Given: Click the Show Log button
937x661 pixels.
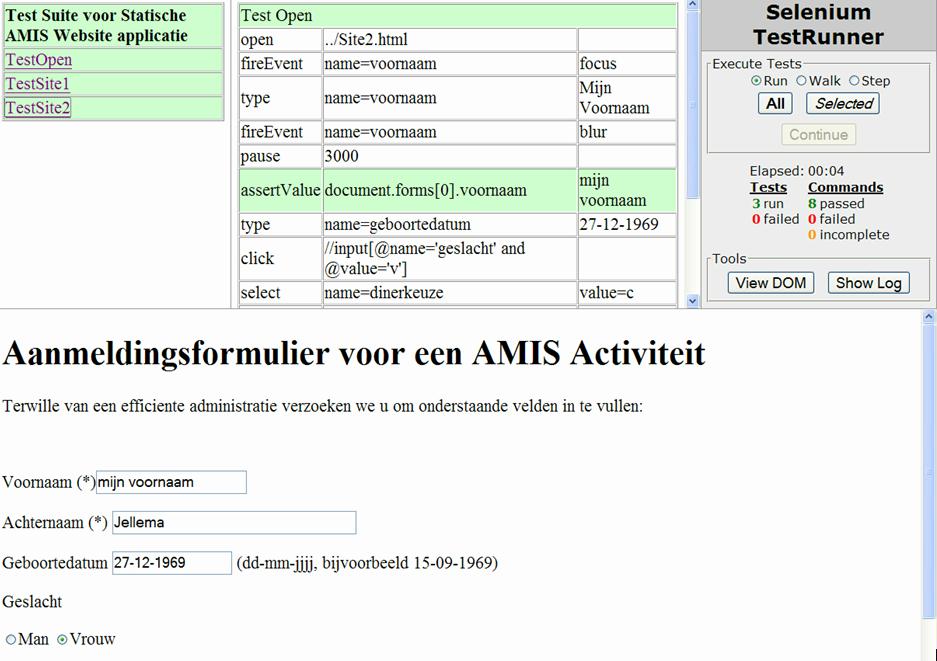Looking at the screenshot, I should point(868,283).
